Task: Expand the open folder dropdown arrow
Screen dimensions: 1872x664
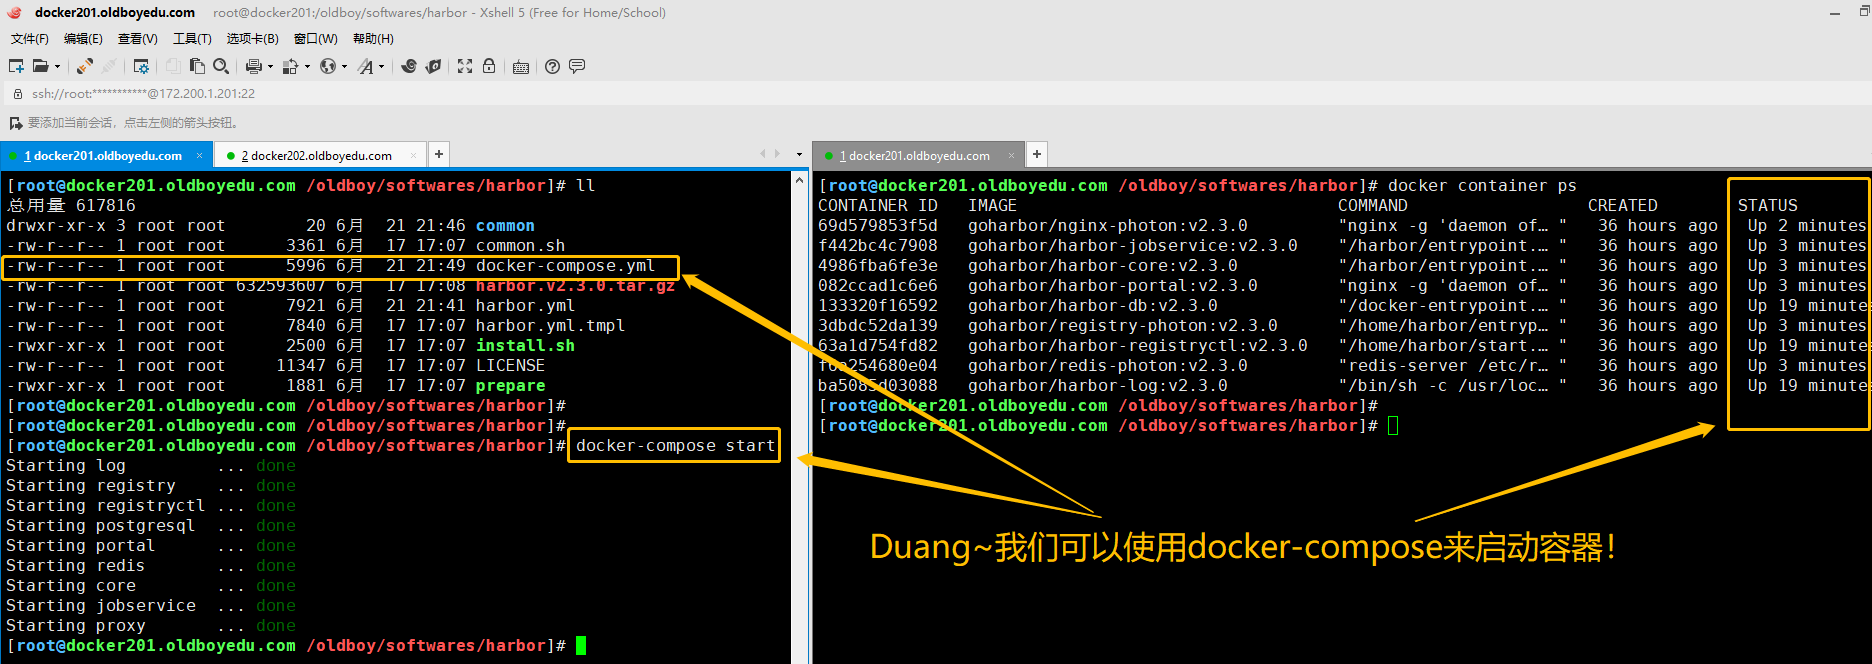Action: tap(57, 67)
